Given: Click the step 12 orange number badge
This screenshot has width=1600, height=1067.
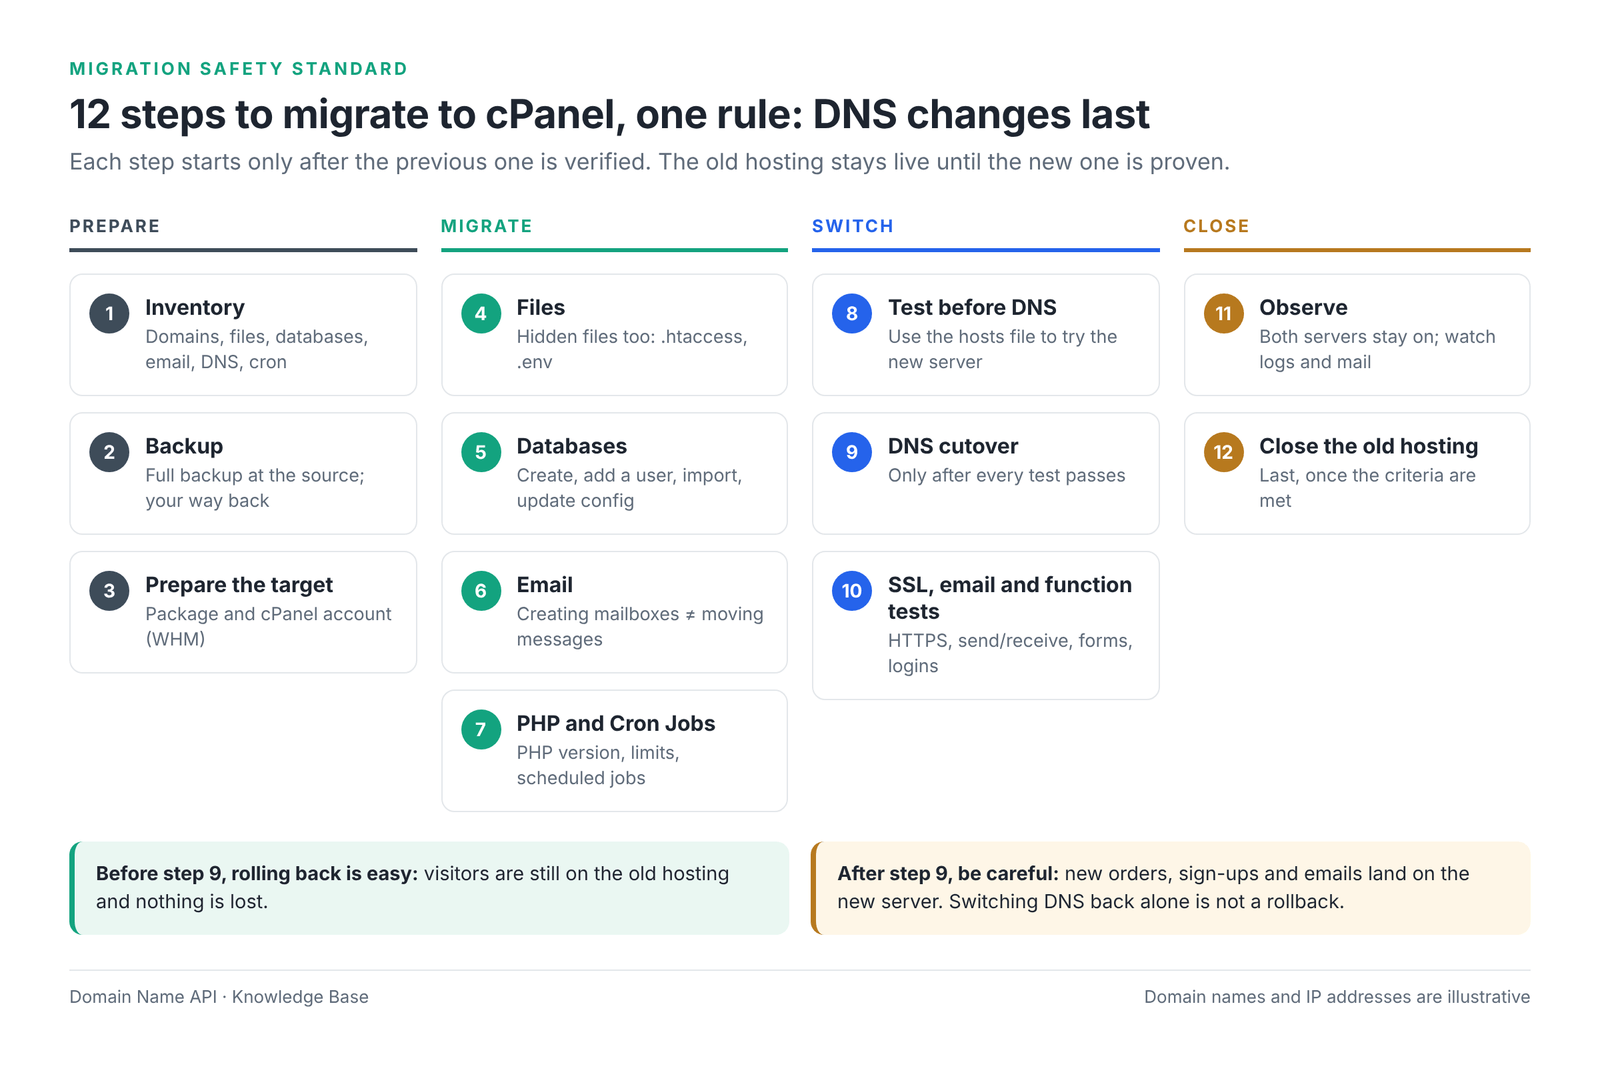Looking at the screenshot, I should pos(1223,452).
